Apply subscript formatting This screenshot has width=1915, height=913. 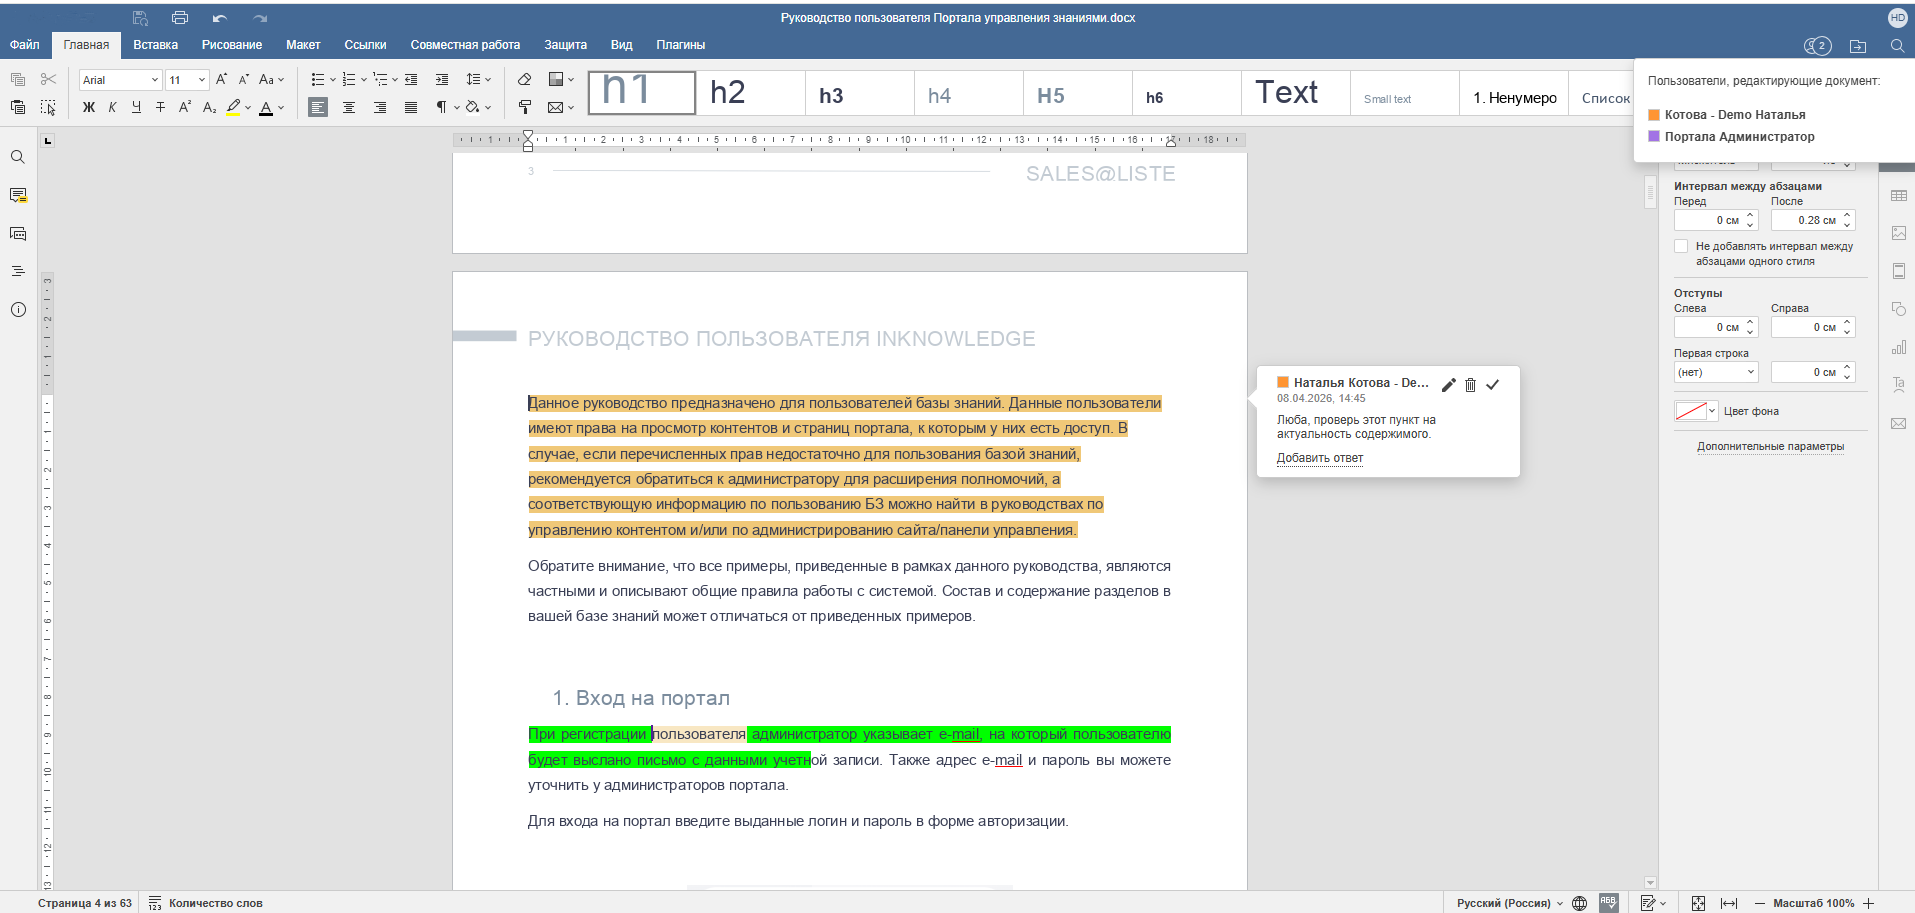click(x=209, y=107)
